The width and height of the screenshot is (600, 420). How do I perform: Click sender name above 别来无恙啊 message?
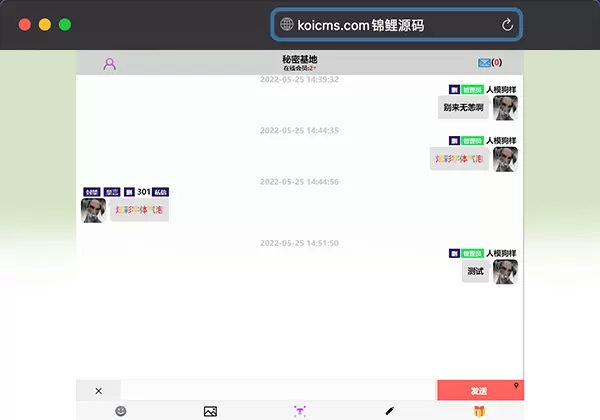tap(501, 90)
